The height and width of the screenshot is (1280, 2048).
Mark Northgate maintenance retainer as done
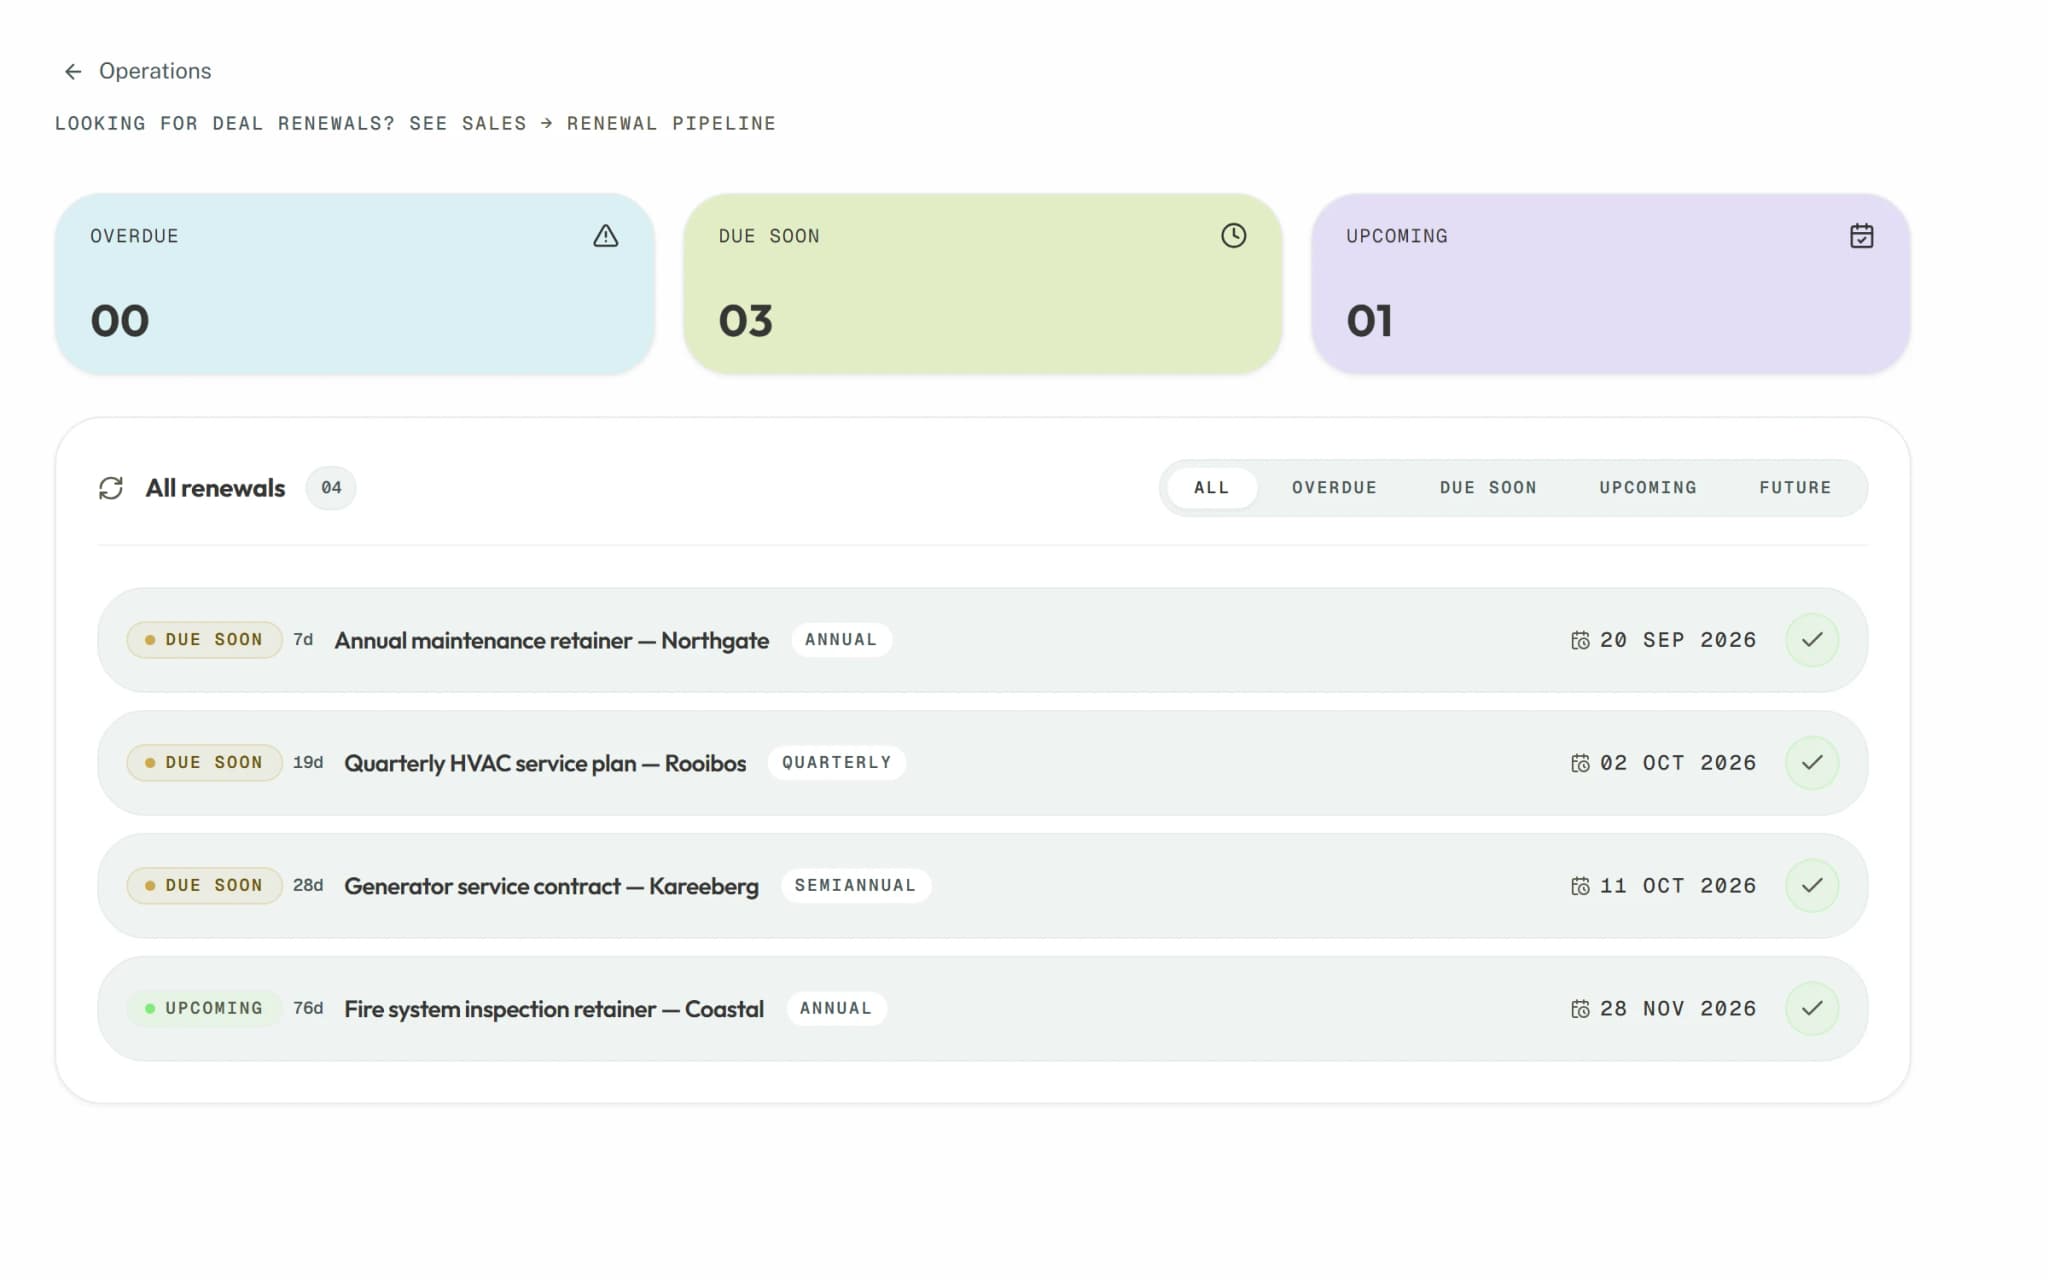[x=1812, y=640]
